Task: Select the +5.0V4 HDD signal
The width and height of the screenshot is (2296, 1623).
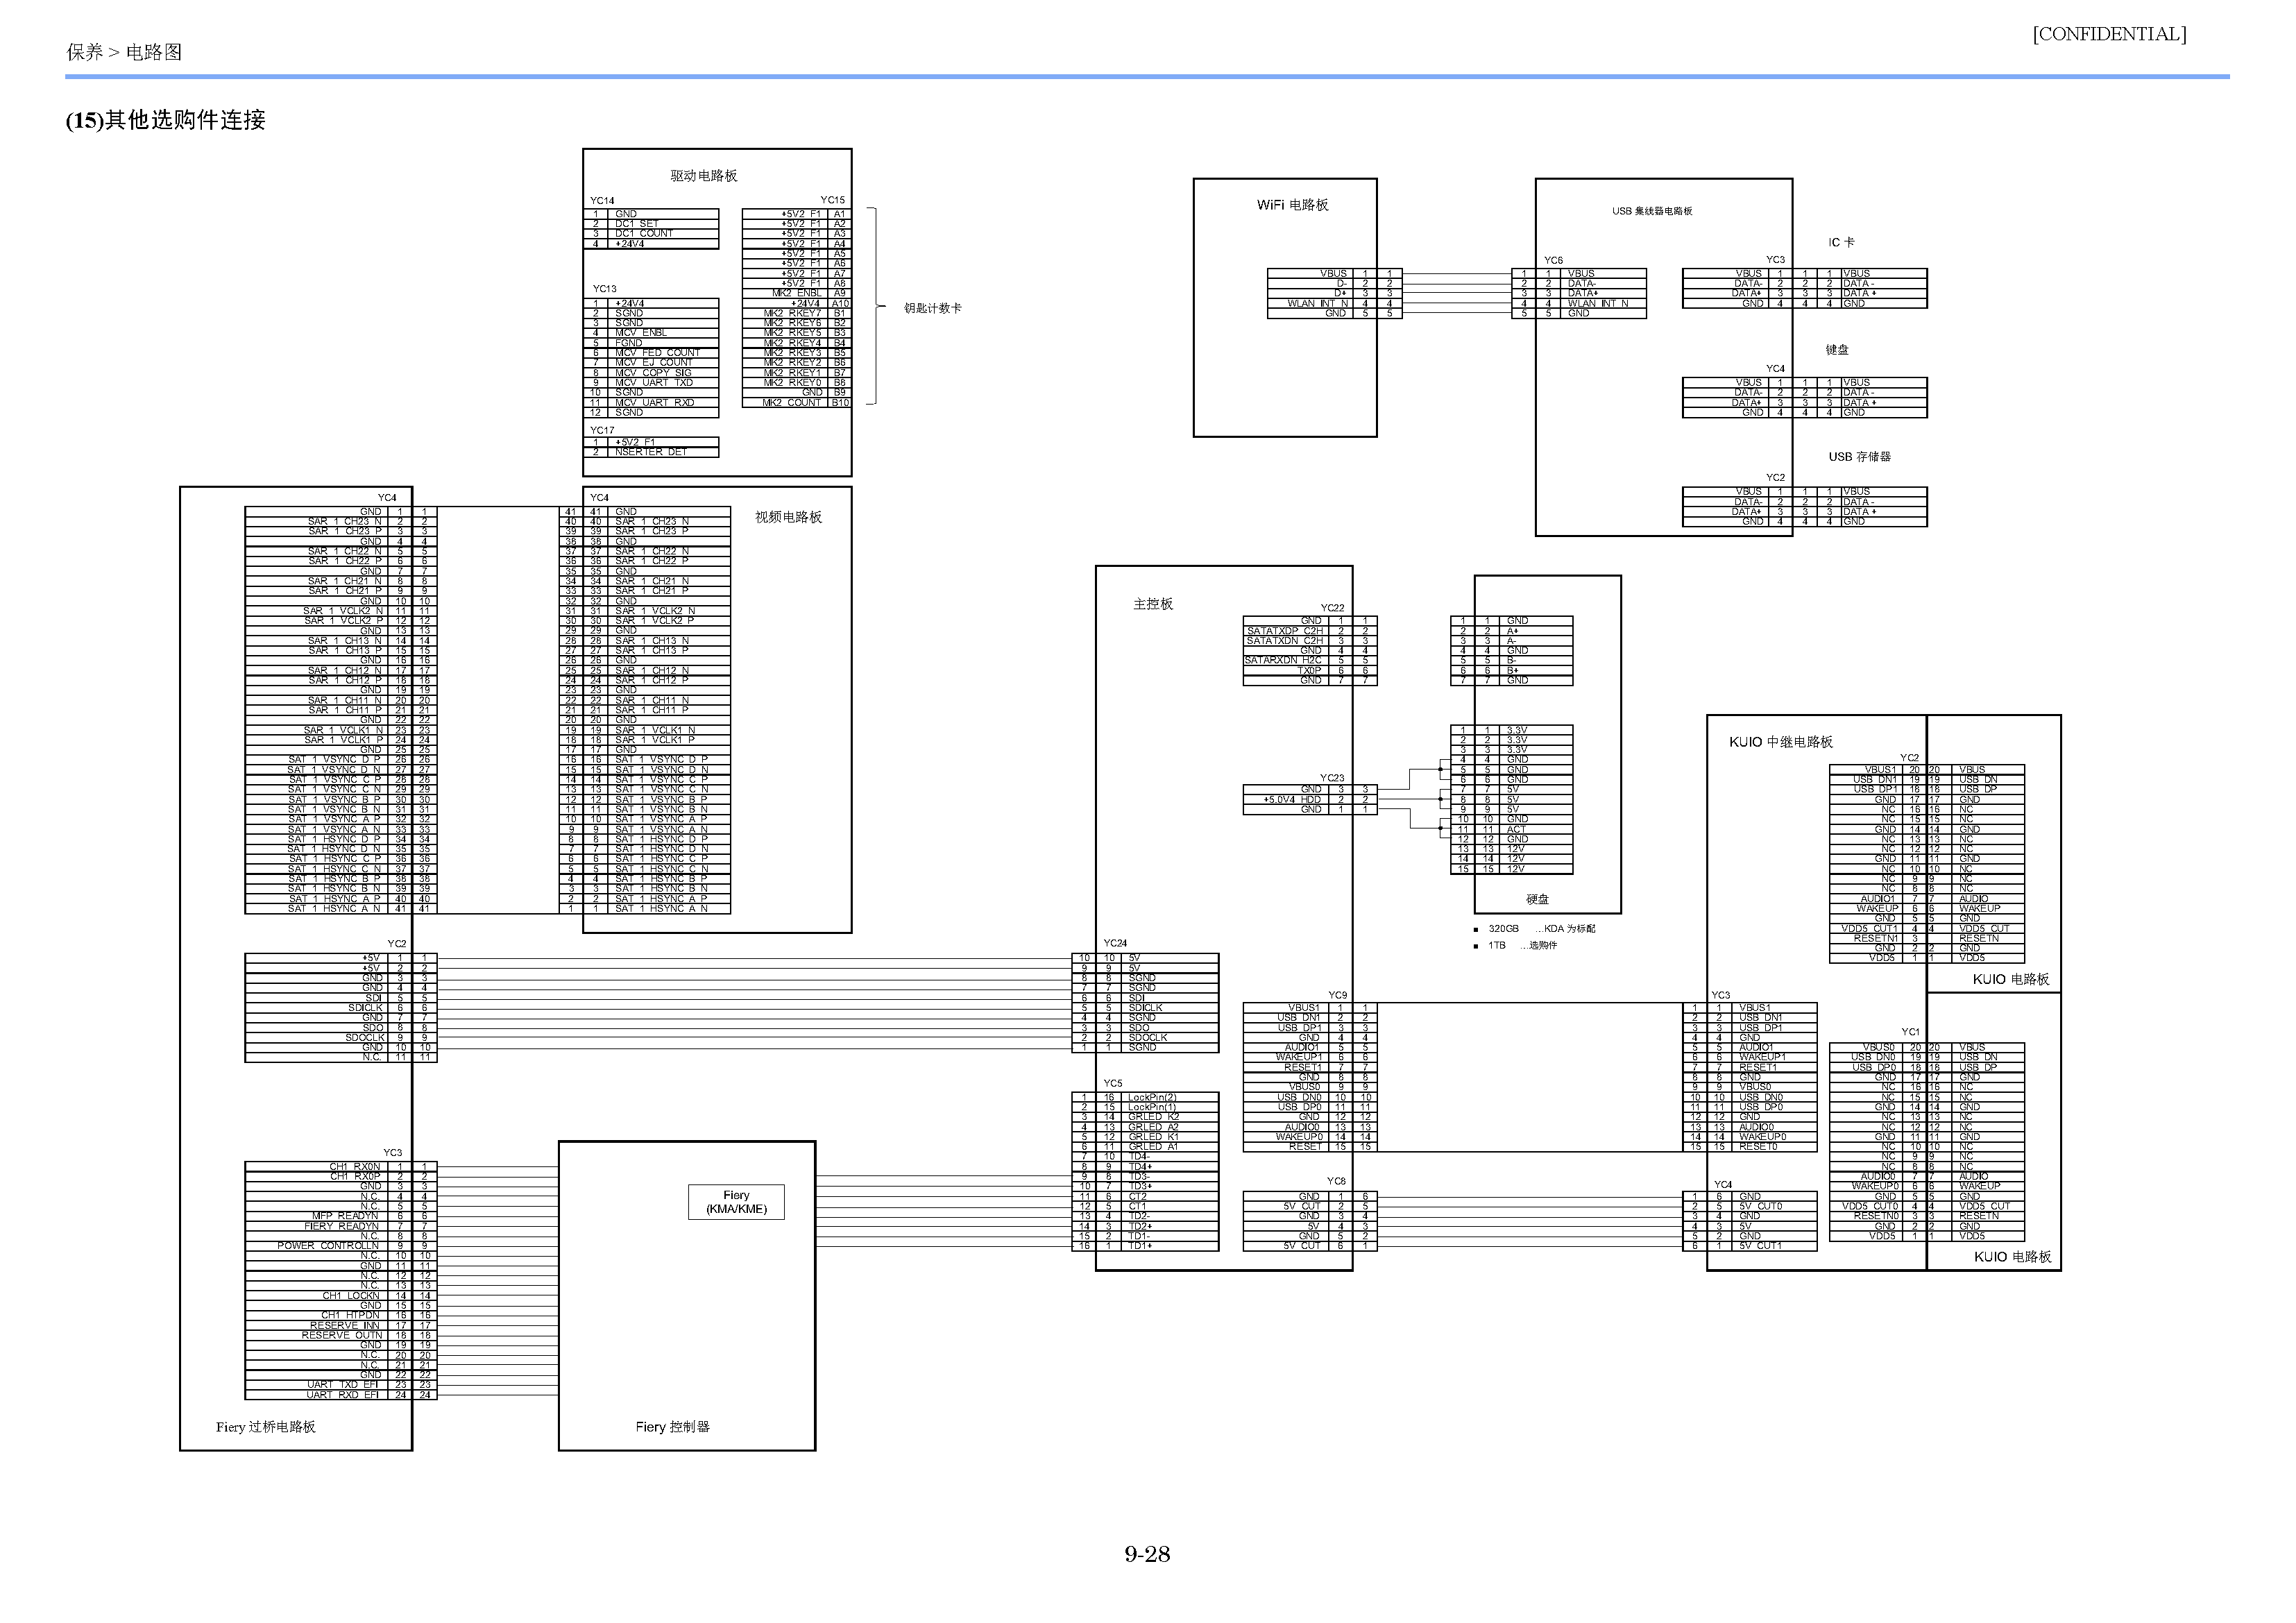Action: pos(1292,800)
